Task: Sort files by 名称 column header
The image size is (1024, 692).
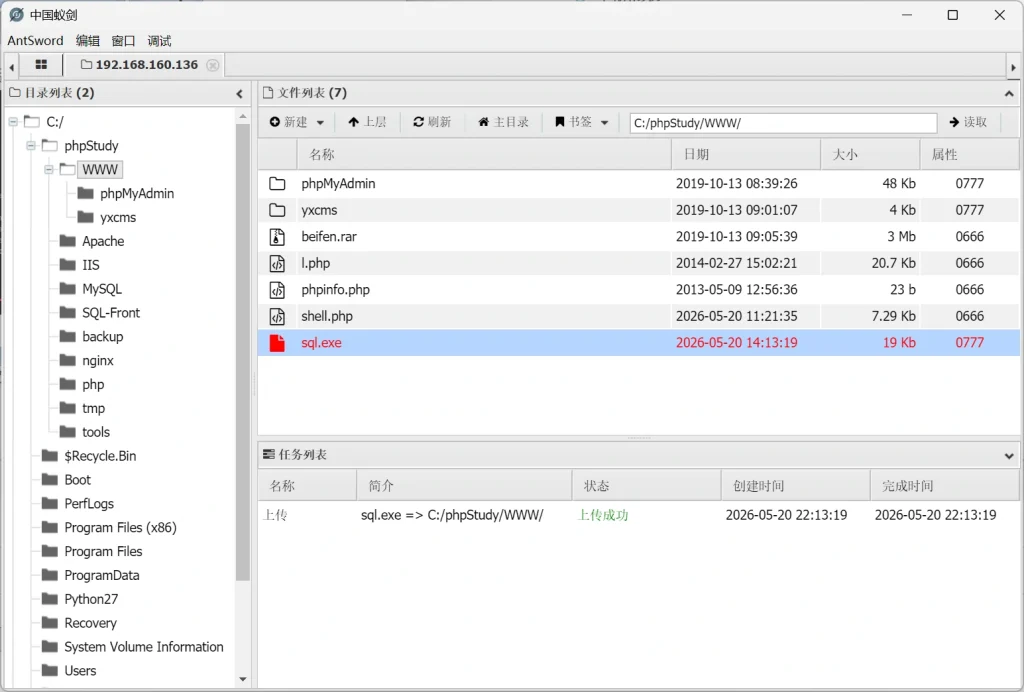Action: pos(484,155)
